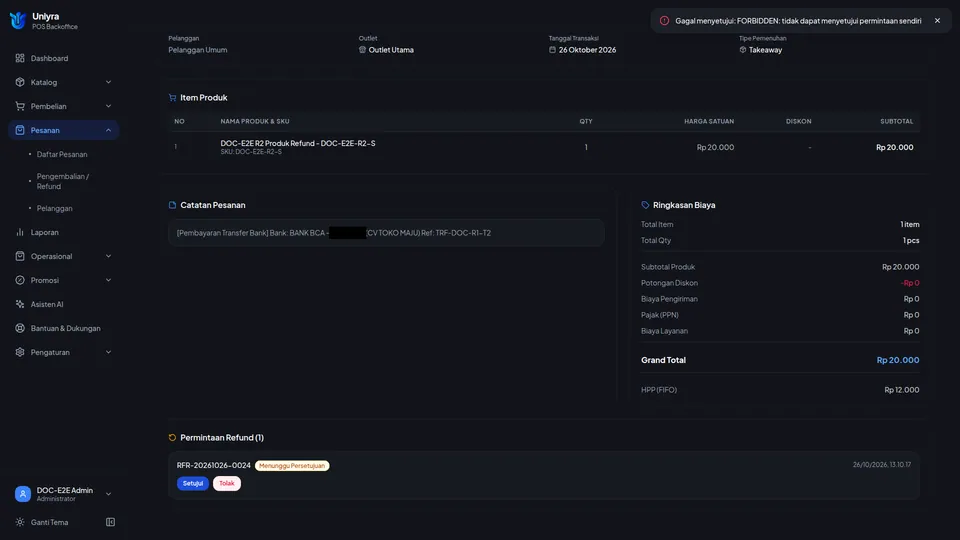Expand the Promosi menu chevron
Viewport: 960px width, 540px height.
pos(108,280)
